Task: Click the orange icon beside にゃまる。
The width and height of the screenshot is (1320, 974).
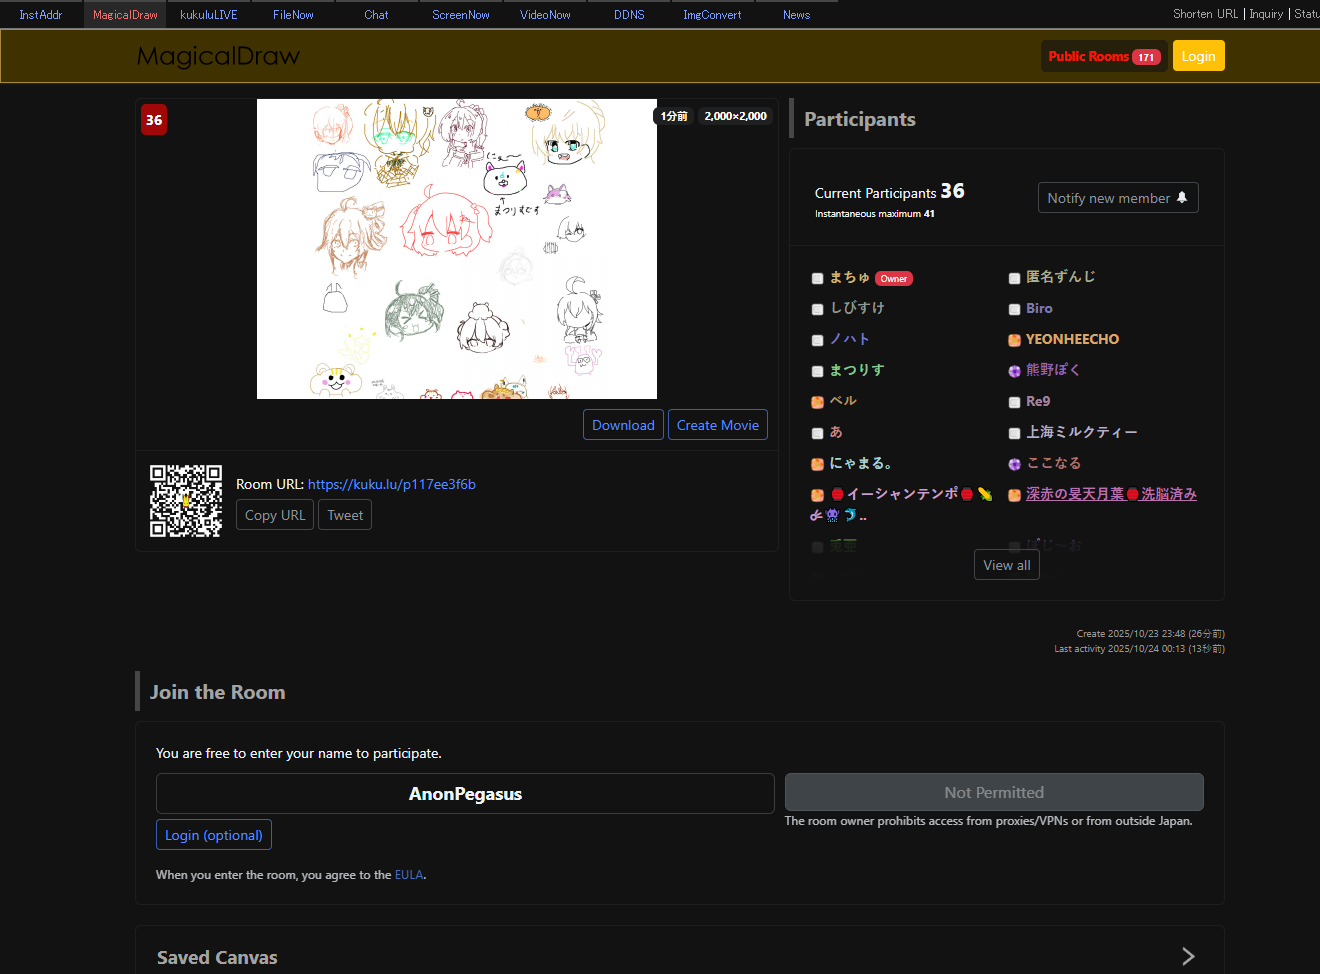Action: tap(818, 465)
